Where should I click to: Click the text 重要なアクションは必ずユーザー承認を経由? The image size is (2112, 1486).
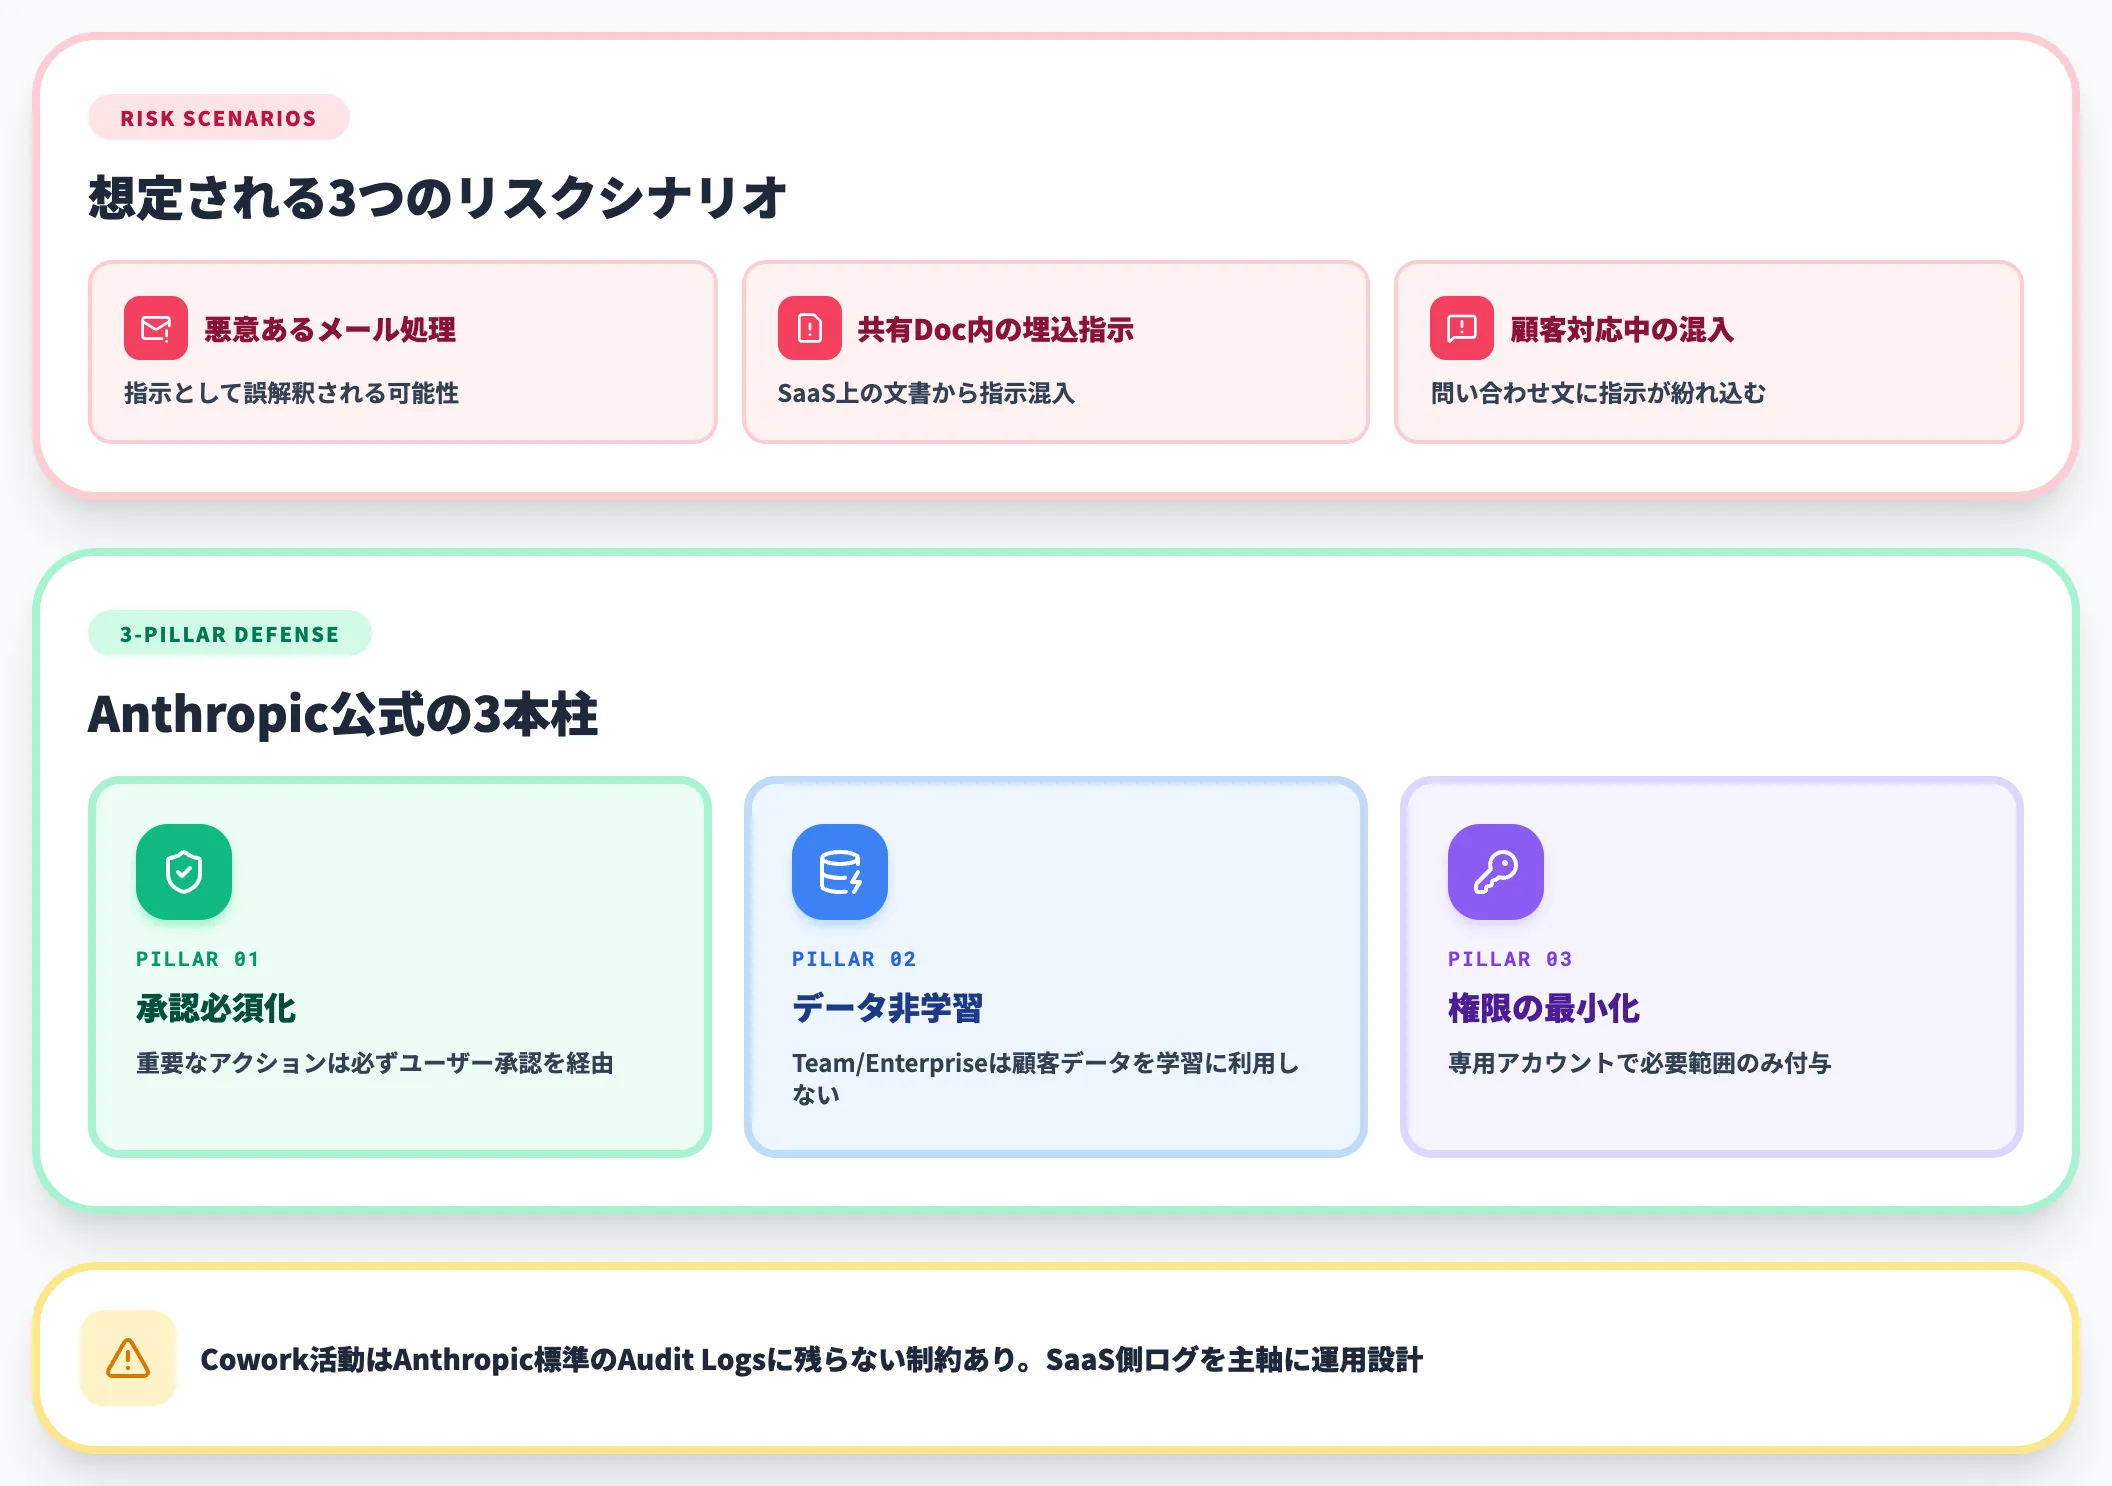point(375,1063)
